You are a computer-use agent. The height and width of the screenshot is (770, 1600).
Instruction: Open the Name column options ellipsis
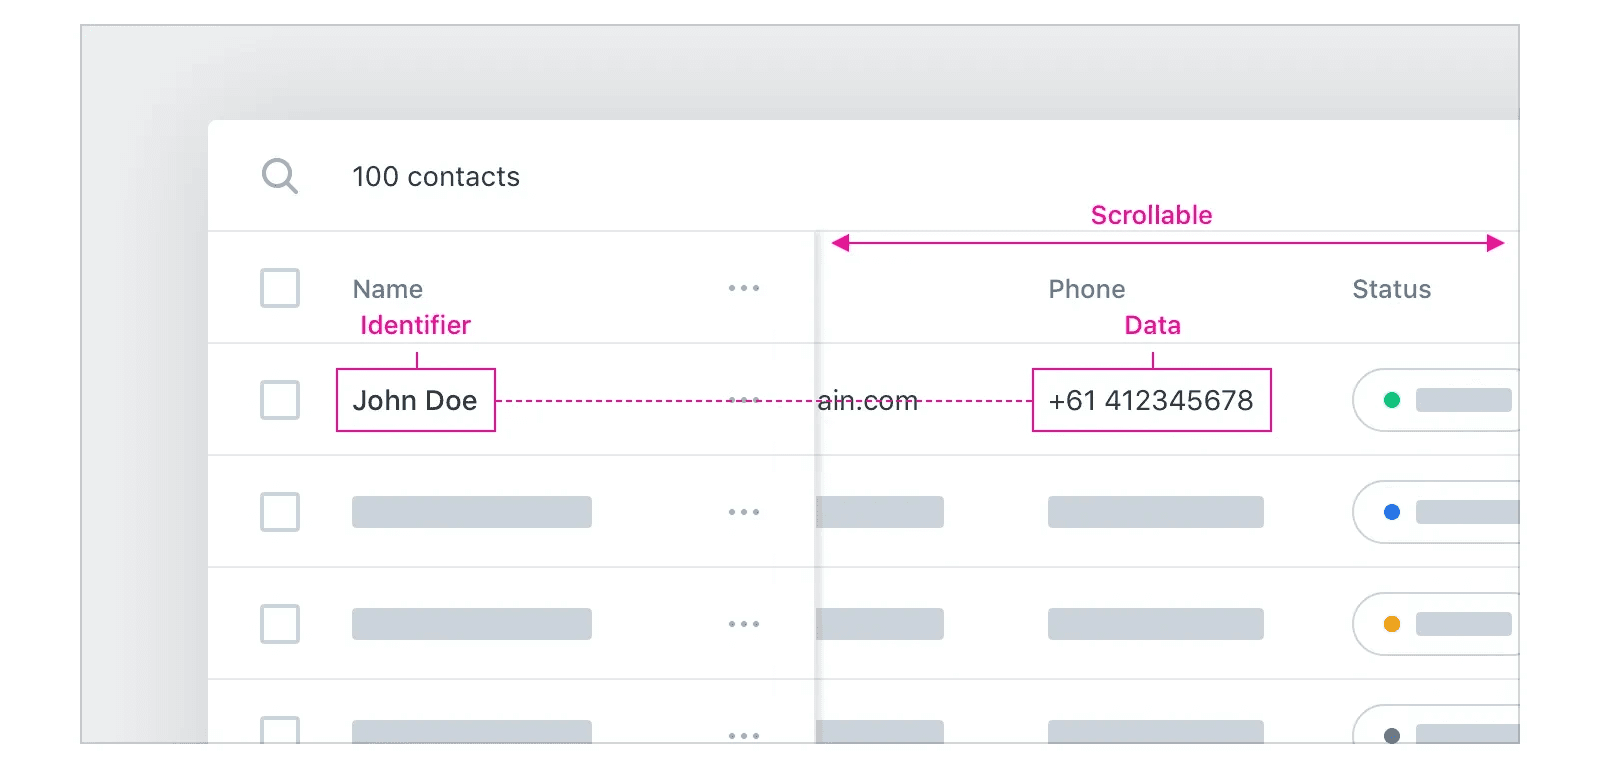point(744,288)
